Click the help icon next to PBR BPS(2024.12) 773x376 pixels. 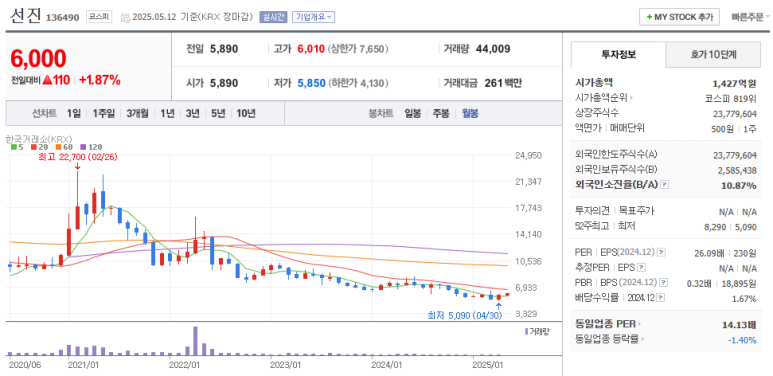point(664,283)
